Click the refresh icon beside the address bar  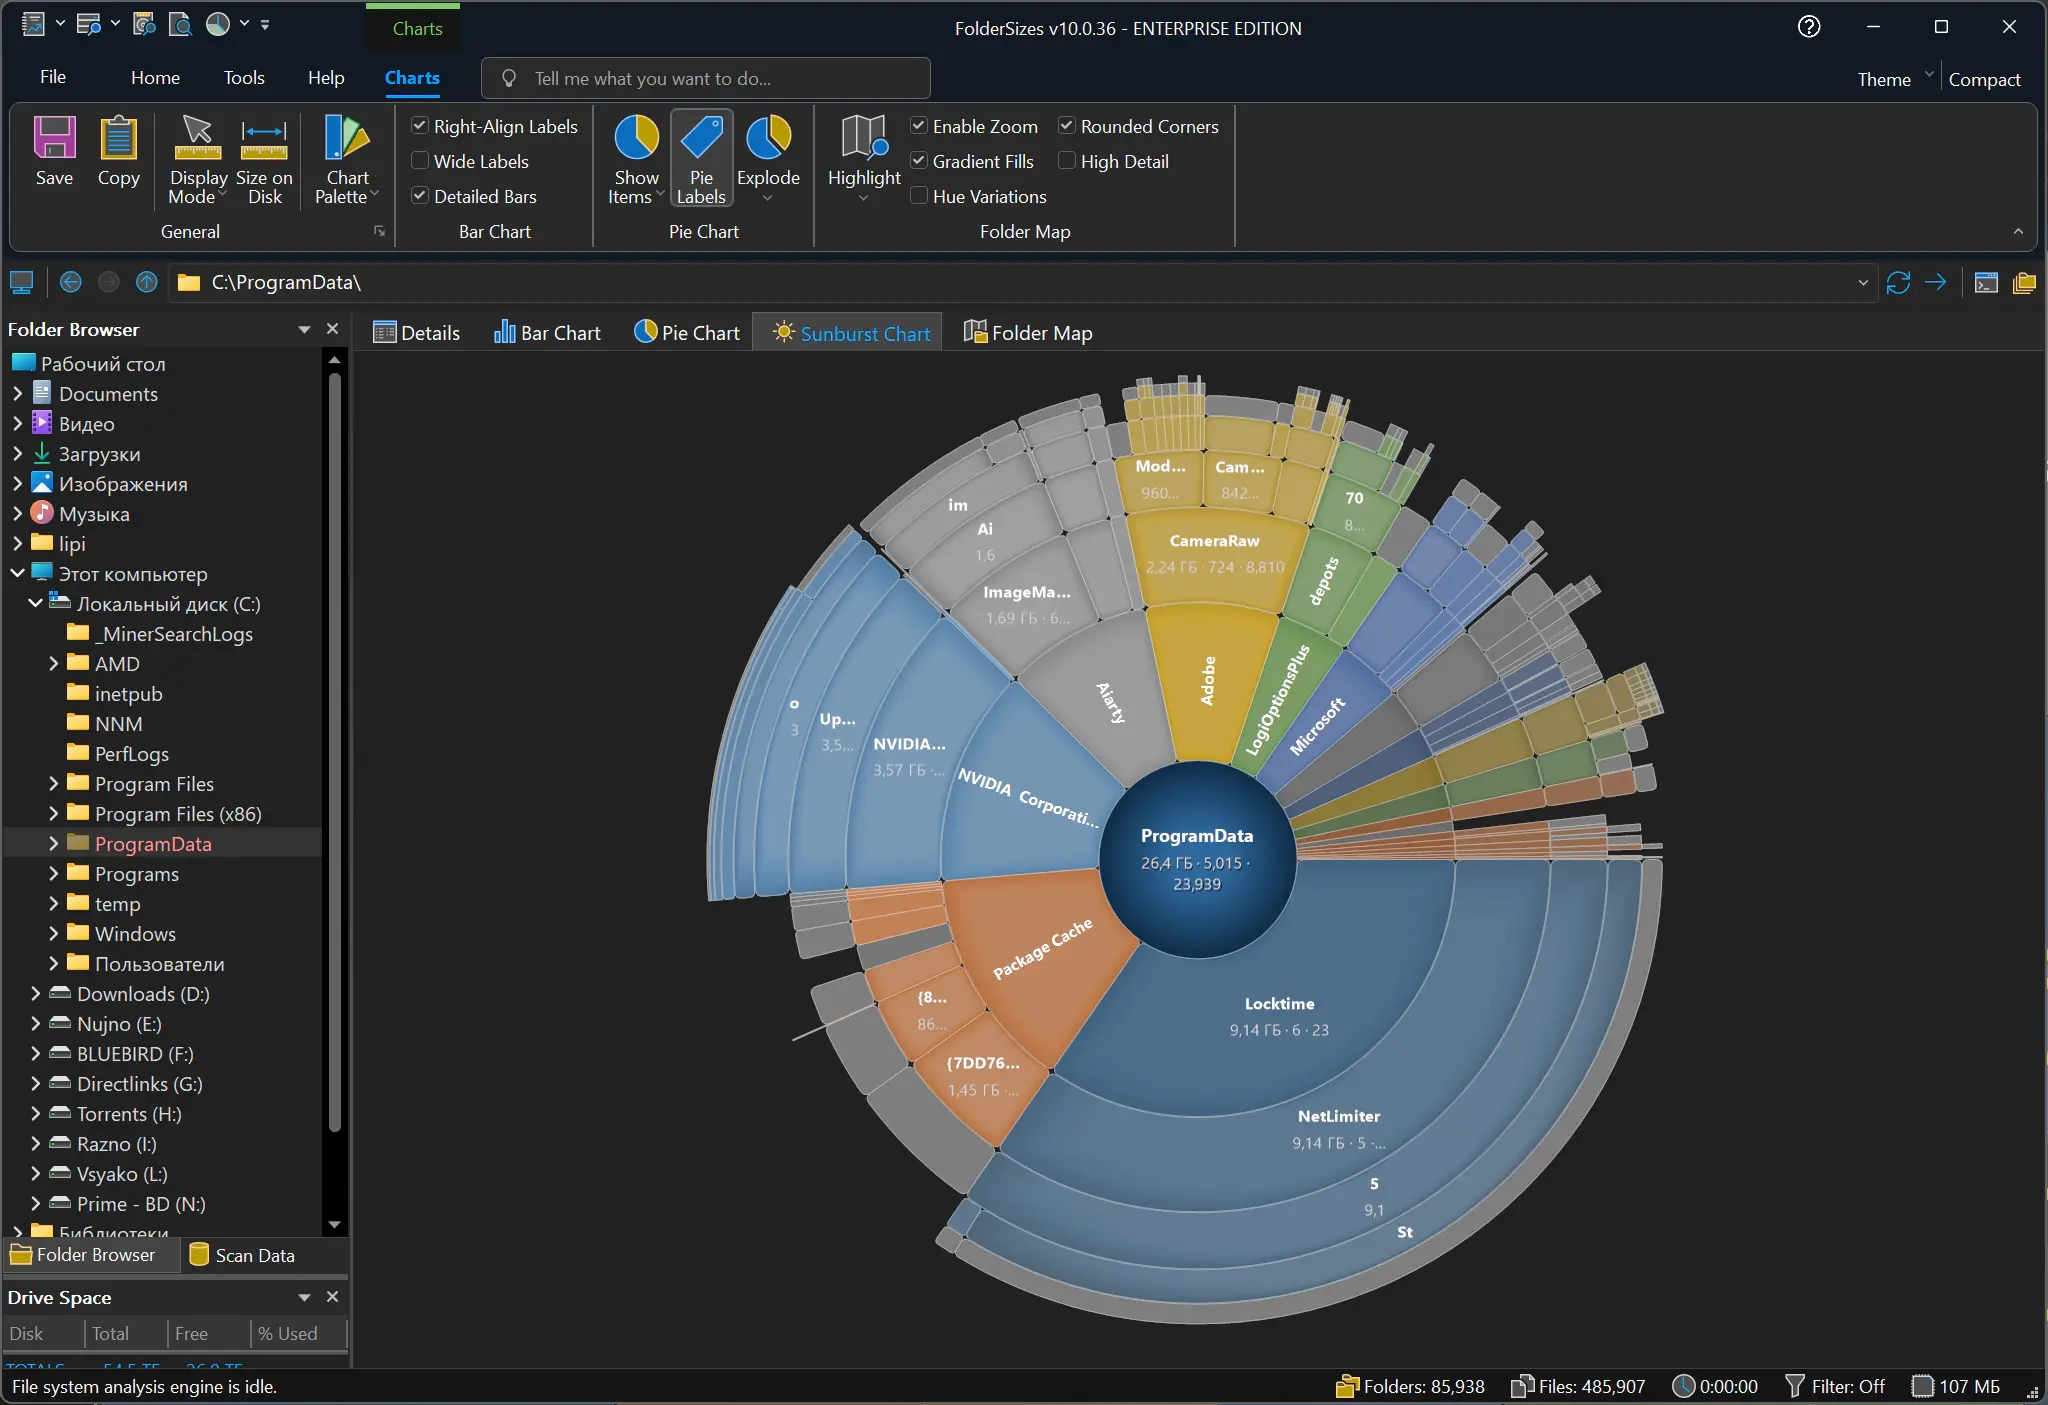1897,283
